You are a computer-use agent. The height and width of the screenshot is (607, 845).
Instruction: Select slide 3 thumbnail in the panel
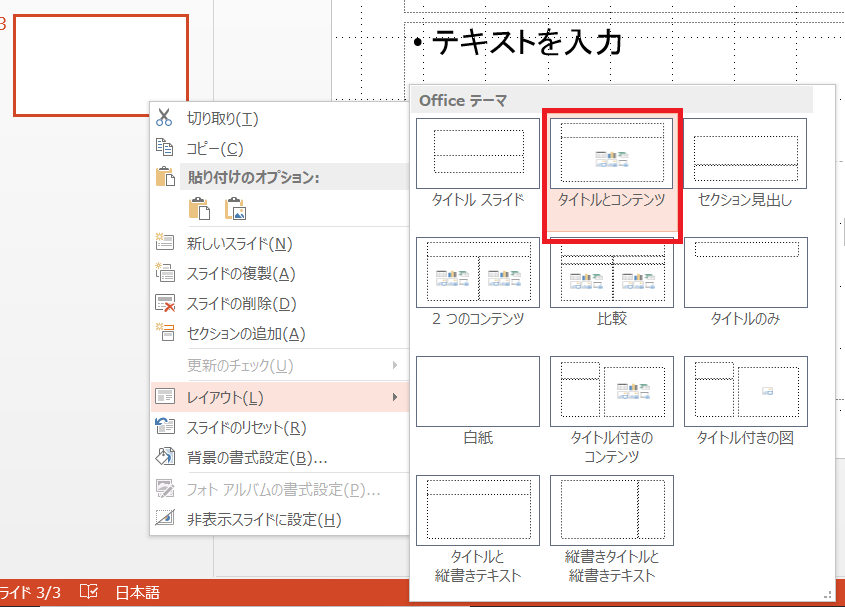coord(101,65)
